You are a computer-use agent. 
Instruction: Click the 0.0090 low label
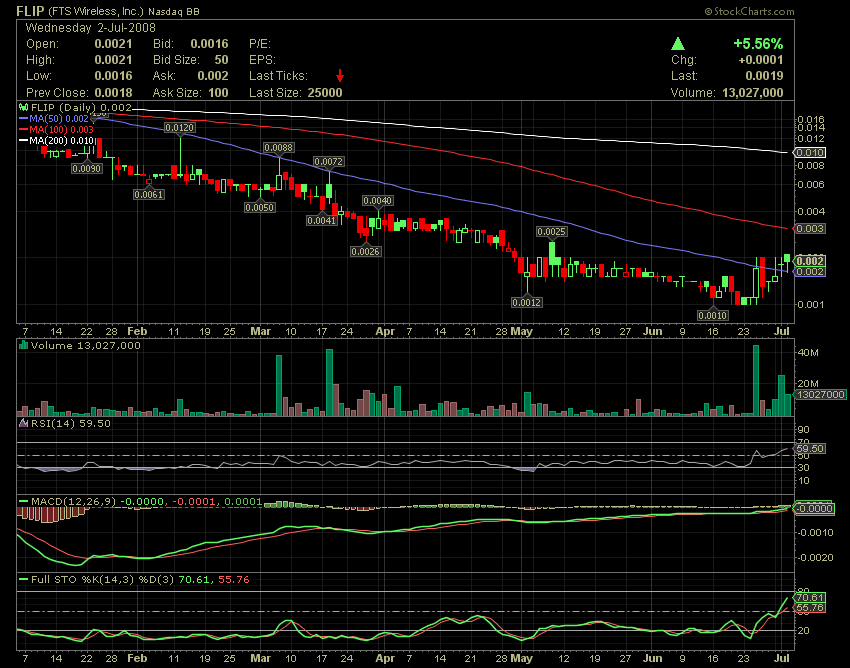[87, 169]
